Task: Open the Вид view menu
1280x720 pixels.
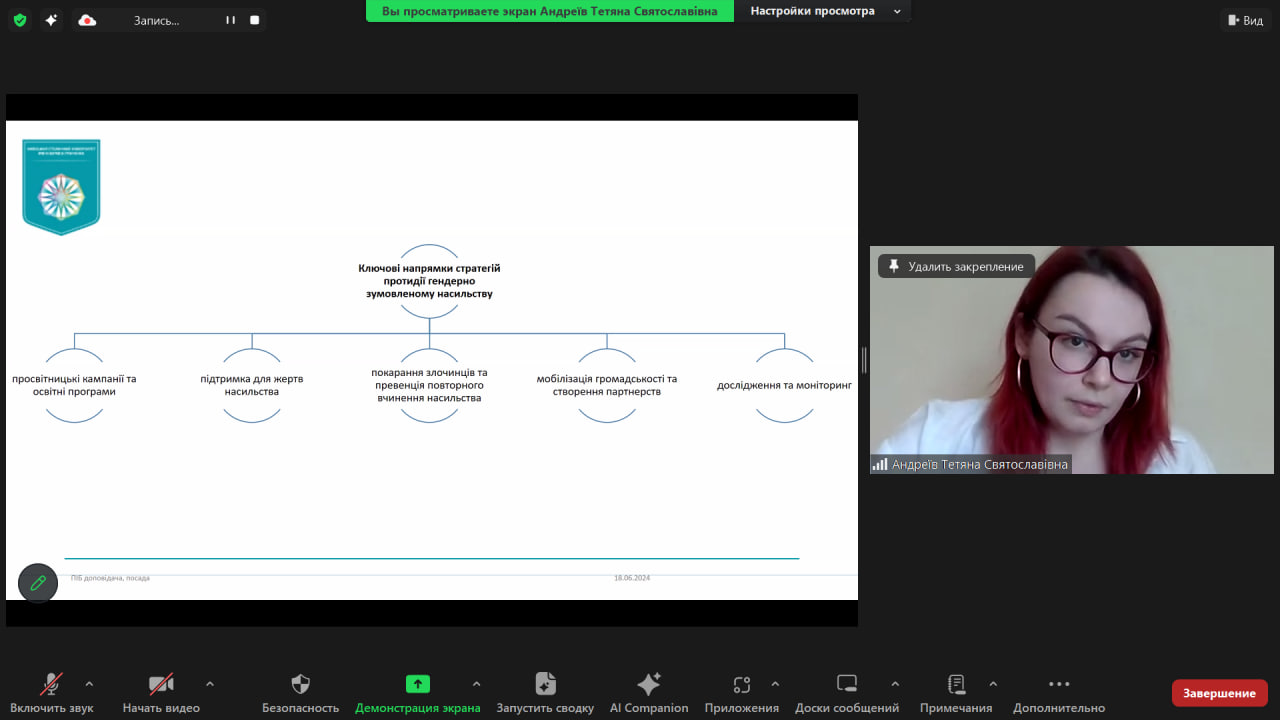Action: 1245,20
